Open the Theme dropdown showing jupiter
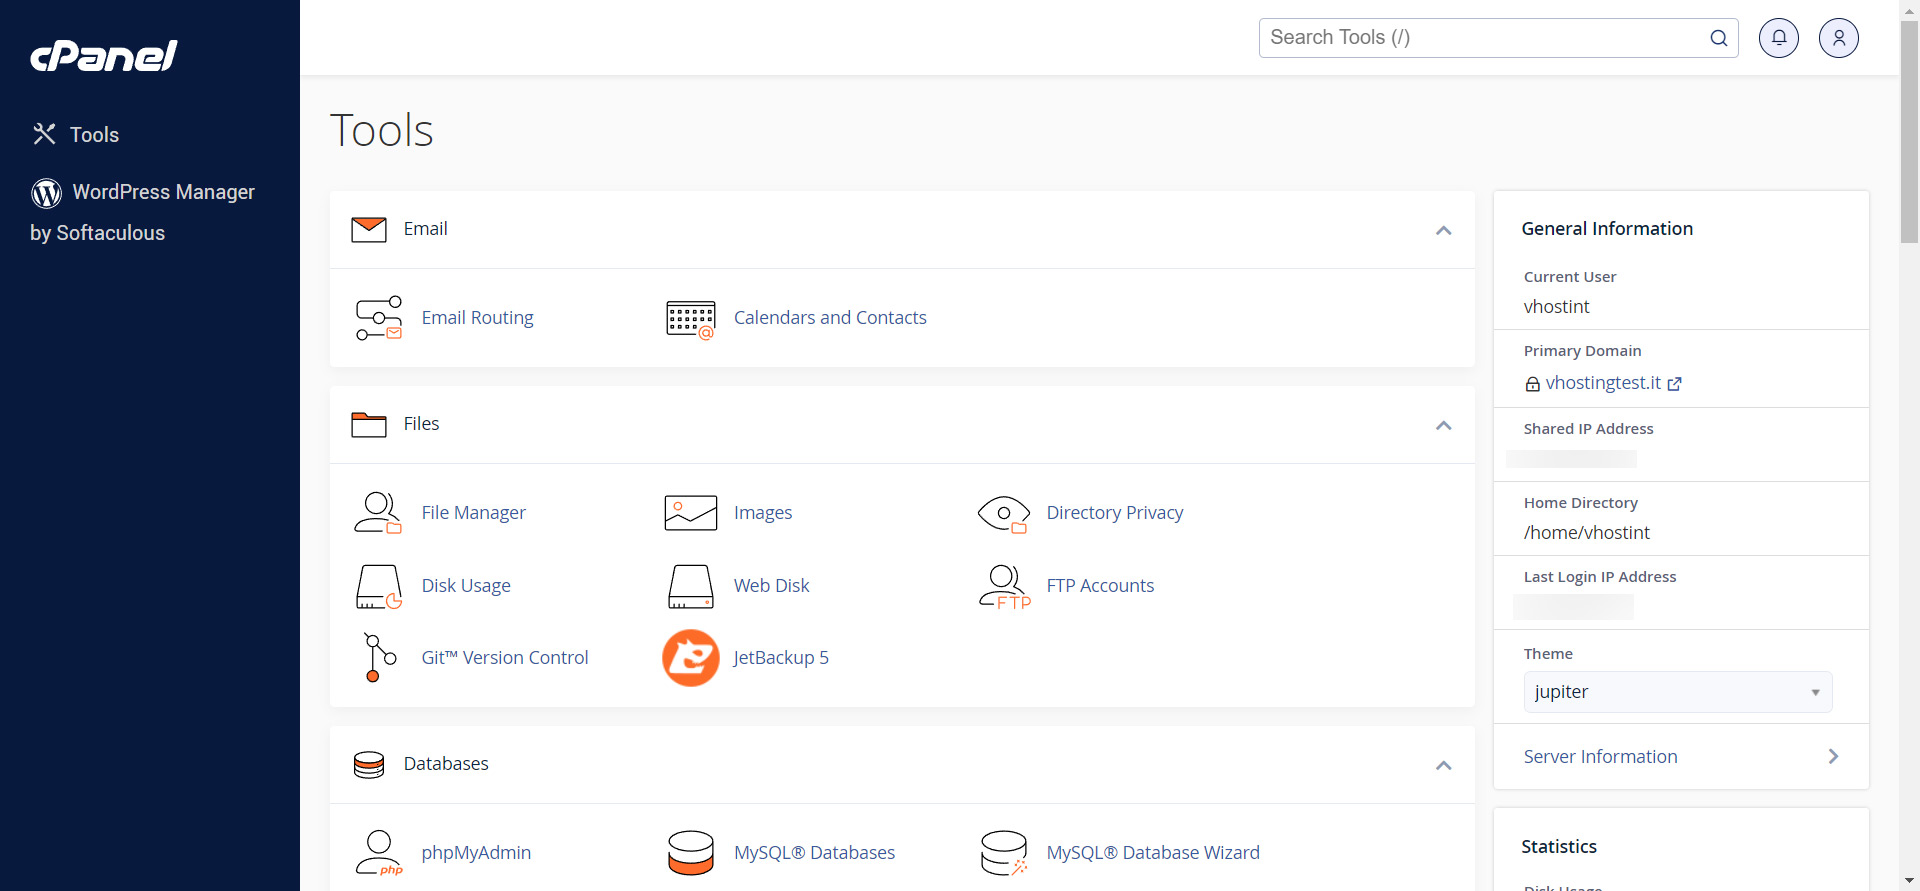The height and width of the screenshot is (891, 1920). coord(1678,692)
